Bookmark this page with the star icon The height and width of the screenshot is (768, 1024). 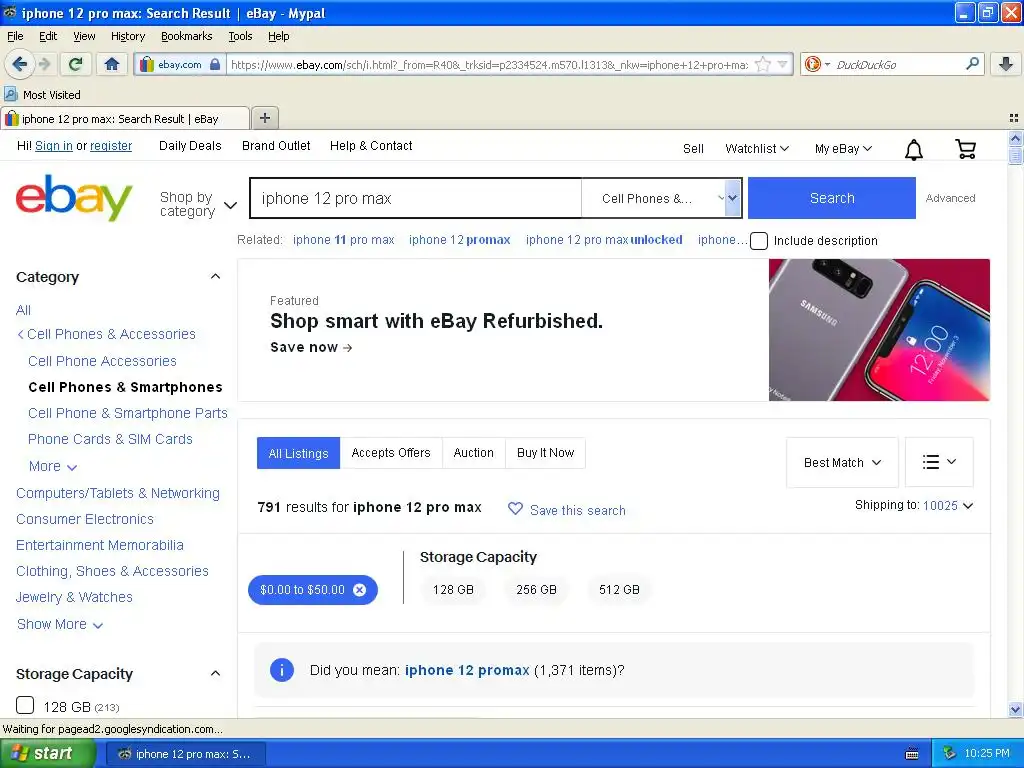click(762, 64)
